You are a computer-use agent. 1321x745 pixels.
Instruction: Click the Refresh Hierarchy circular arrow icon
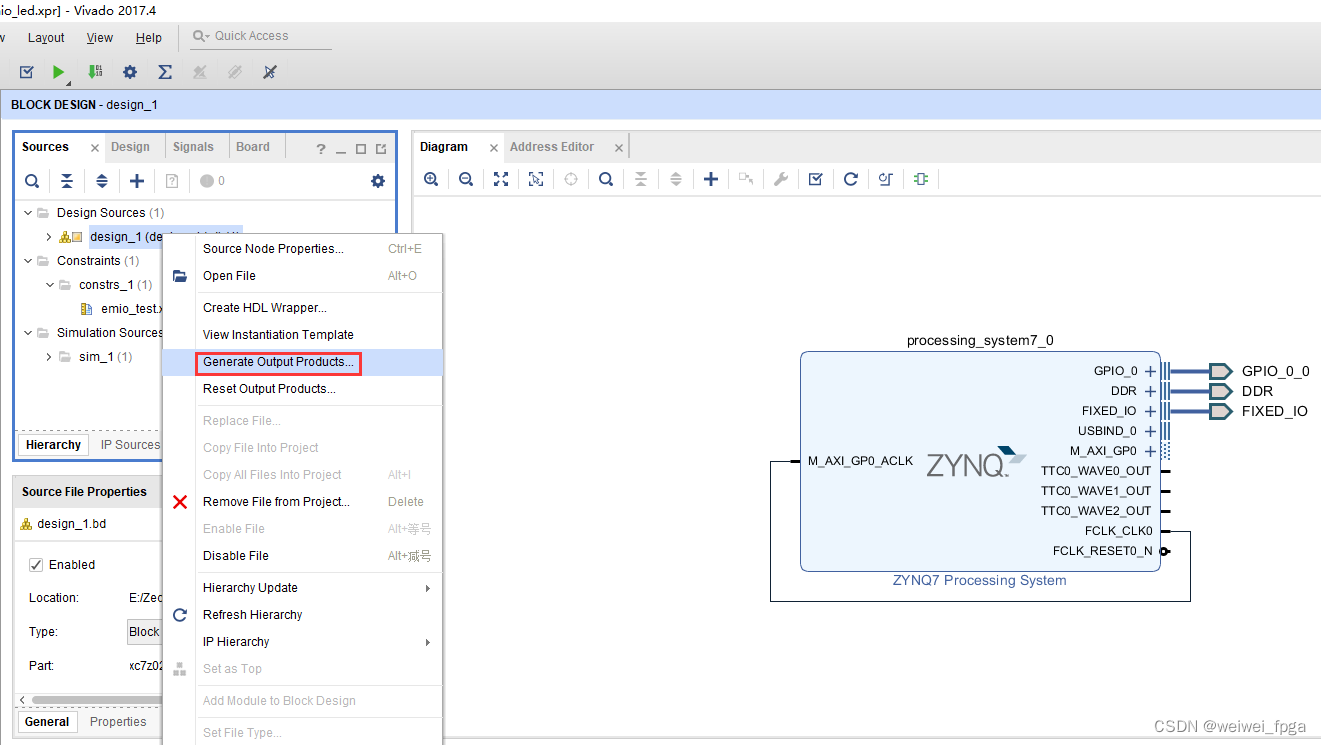[x=180, y=615]
